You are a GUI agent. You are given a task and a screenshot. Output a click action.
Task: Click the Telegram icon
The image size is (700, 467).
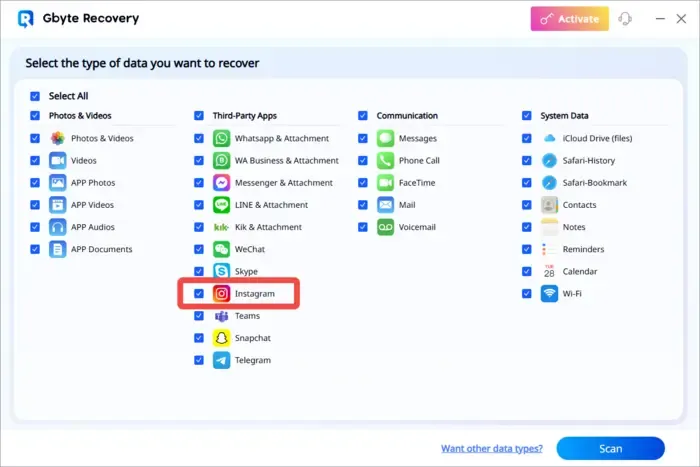221,360
